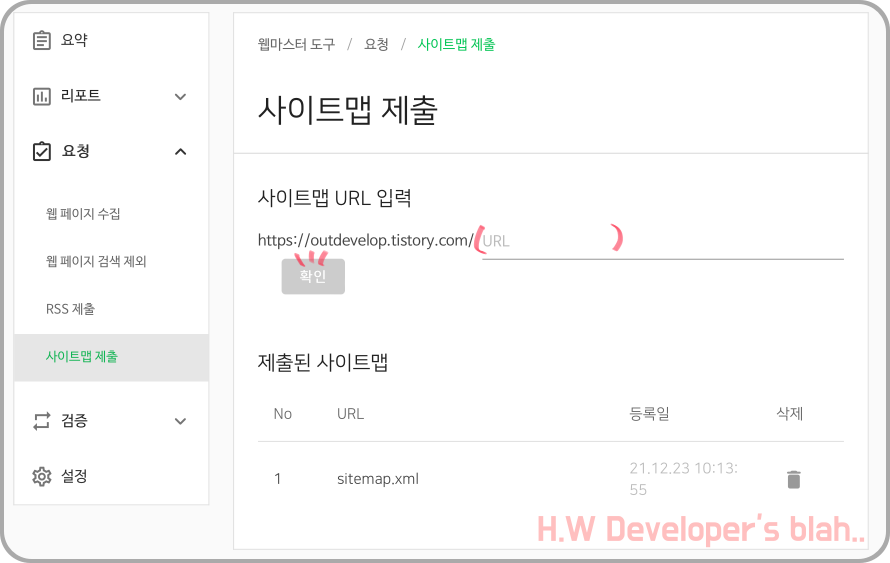
Task: Click the 요청 checkmark clipboard icon
Action: click(41, 152)
